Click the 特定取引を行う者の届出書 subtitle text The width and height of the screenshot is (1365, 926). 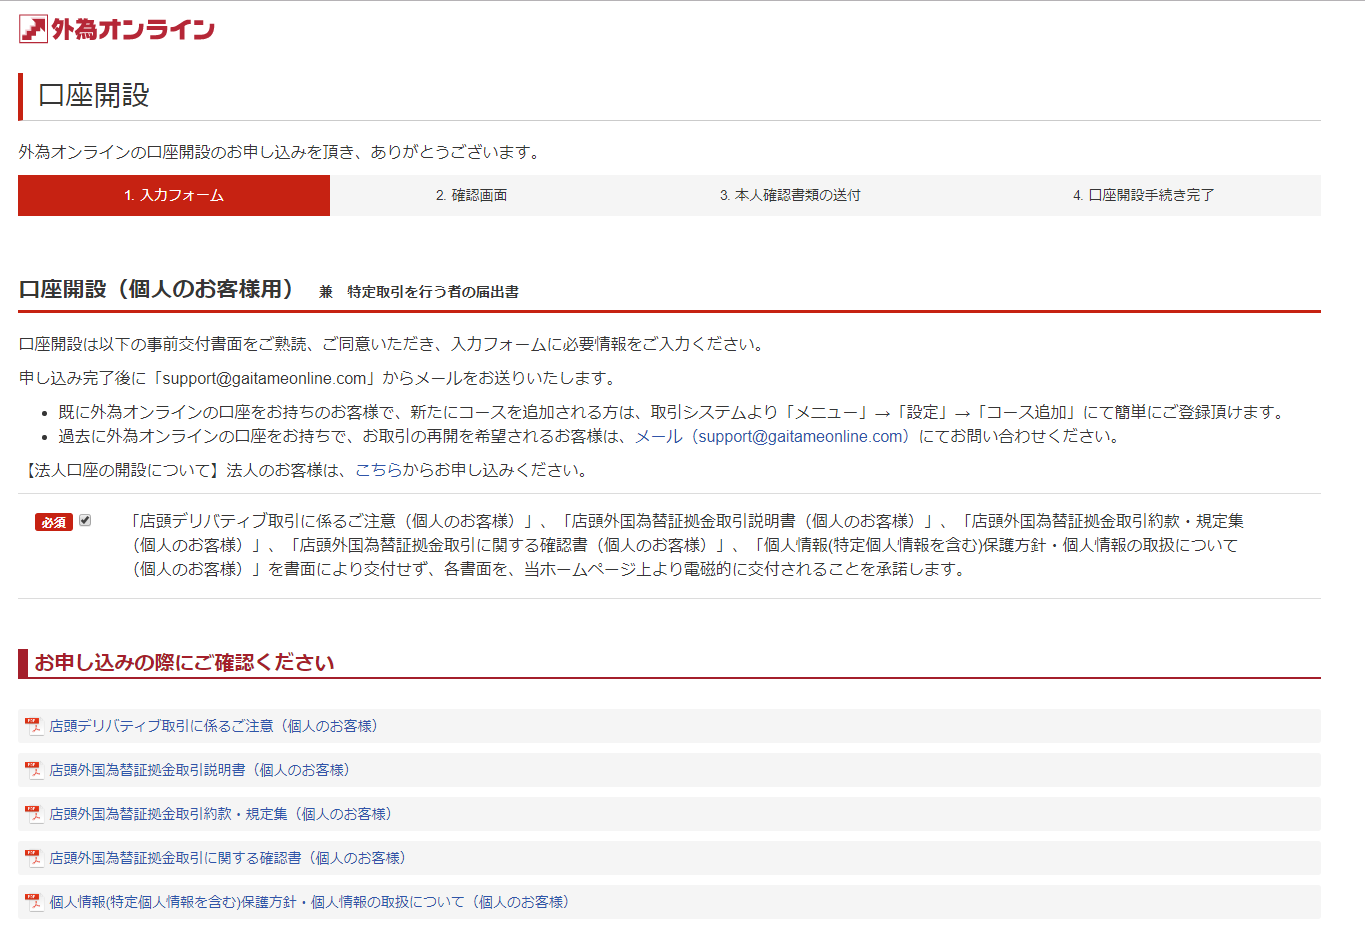point(433,292)
